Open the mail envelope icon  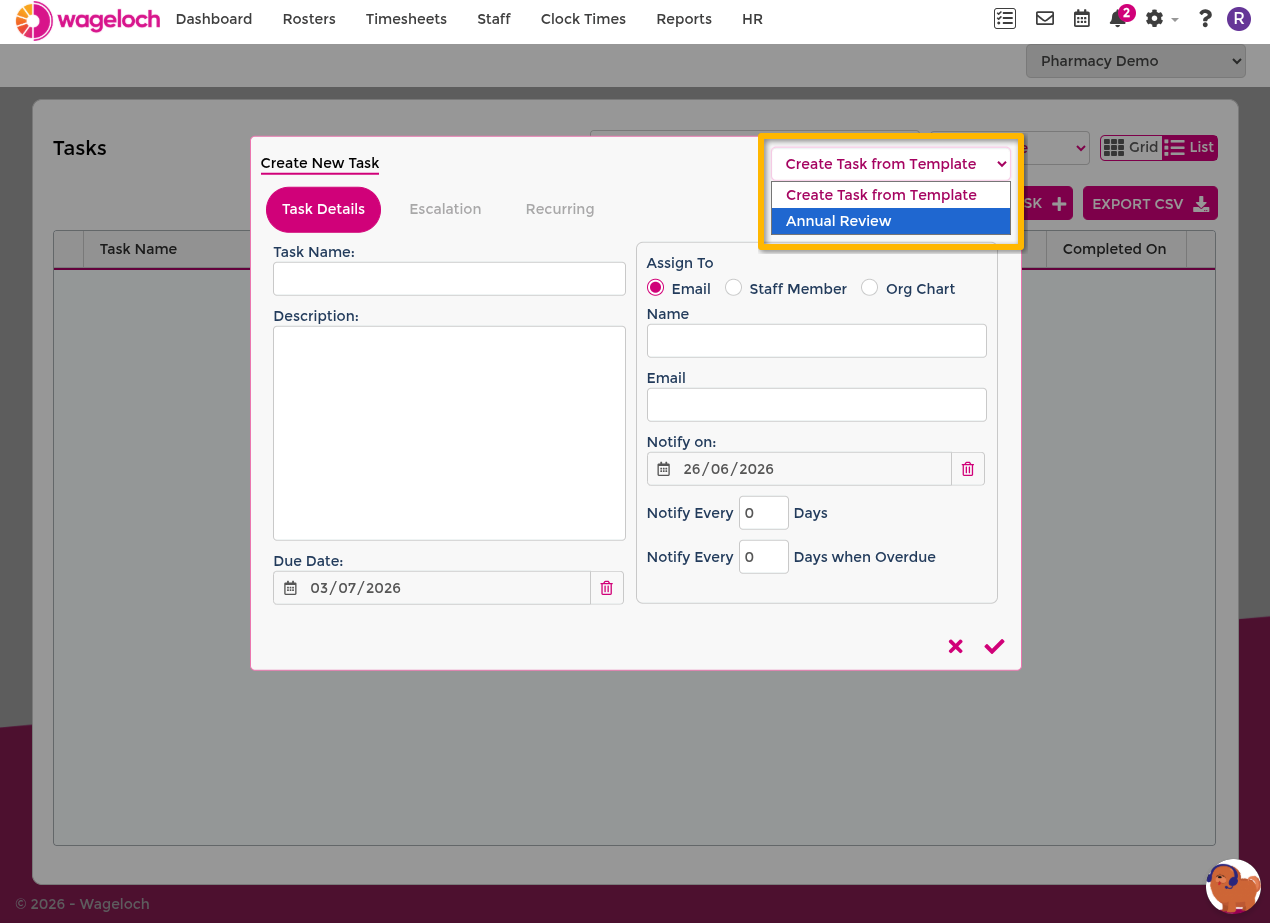point(1044,18)
